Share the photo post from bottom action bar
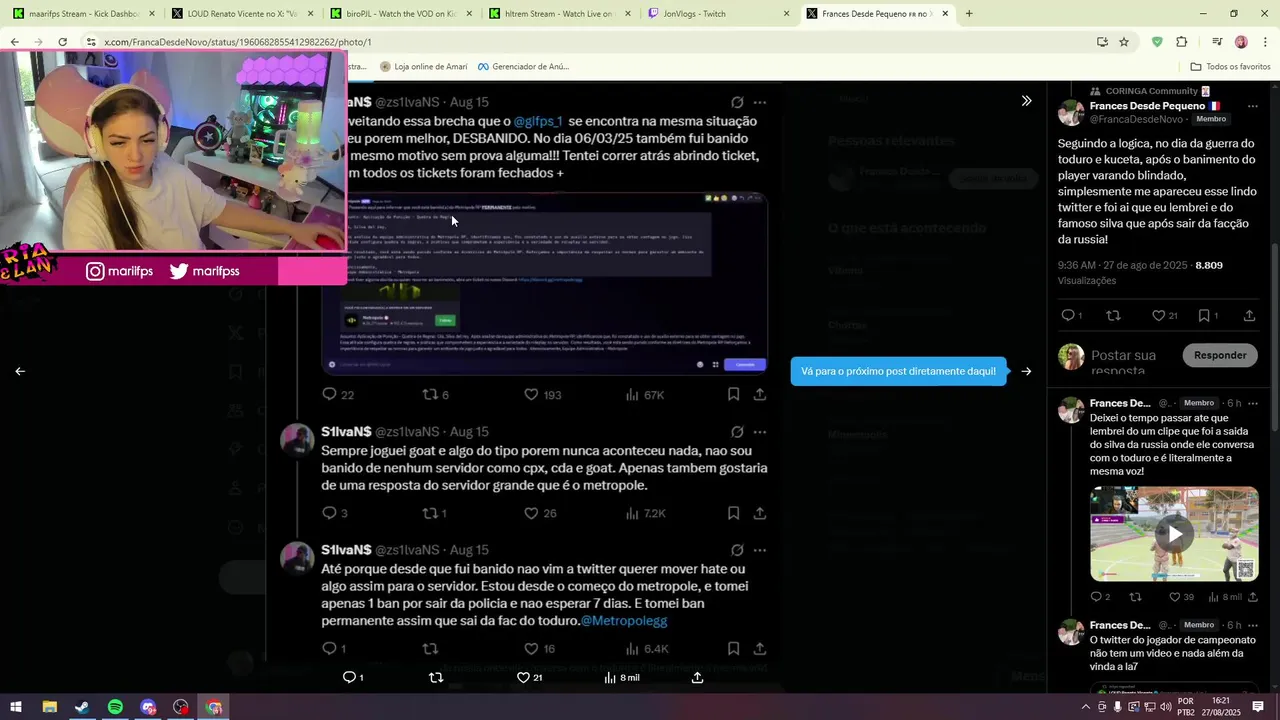 [x=697, y=677]
